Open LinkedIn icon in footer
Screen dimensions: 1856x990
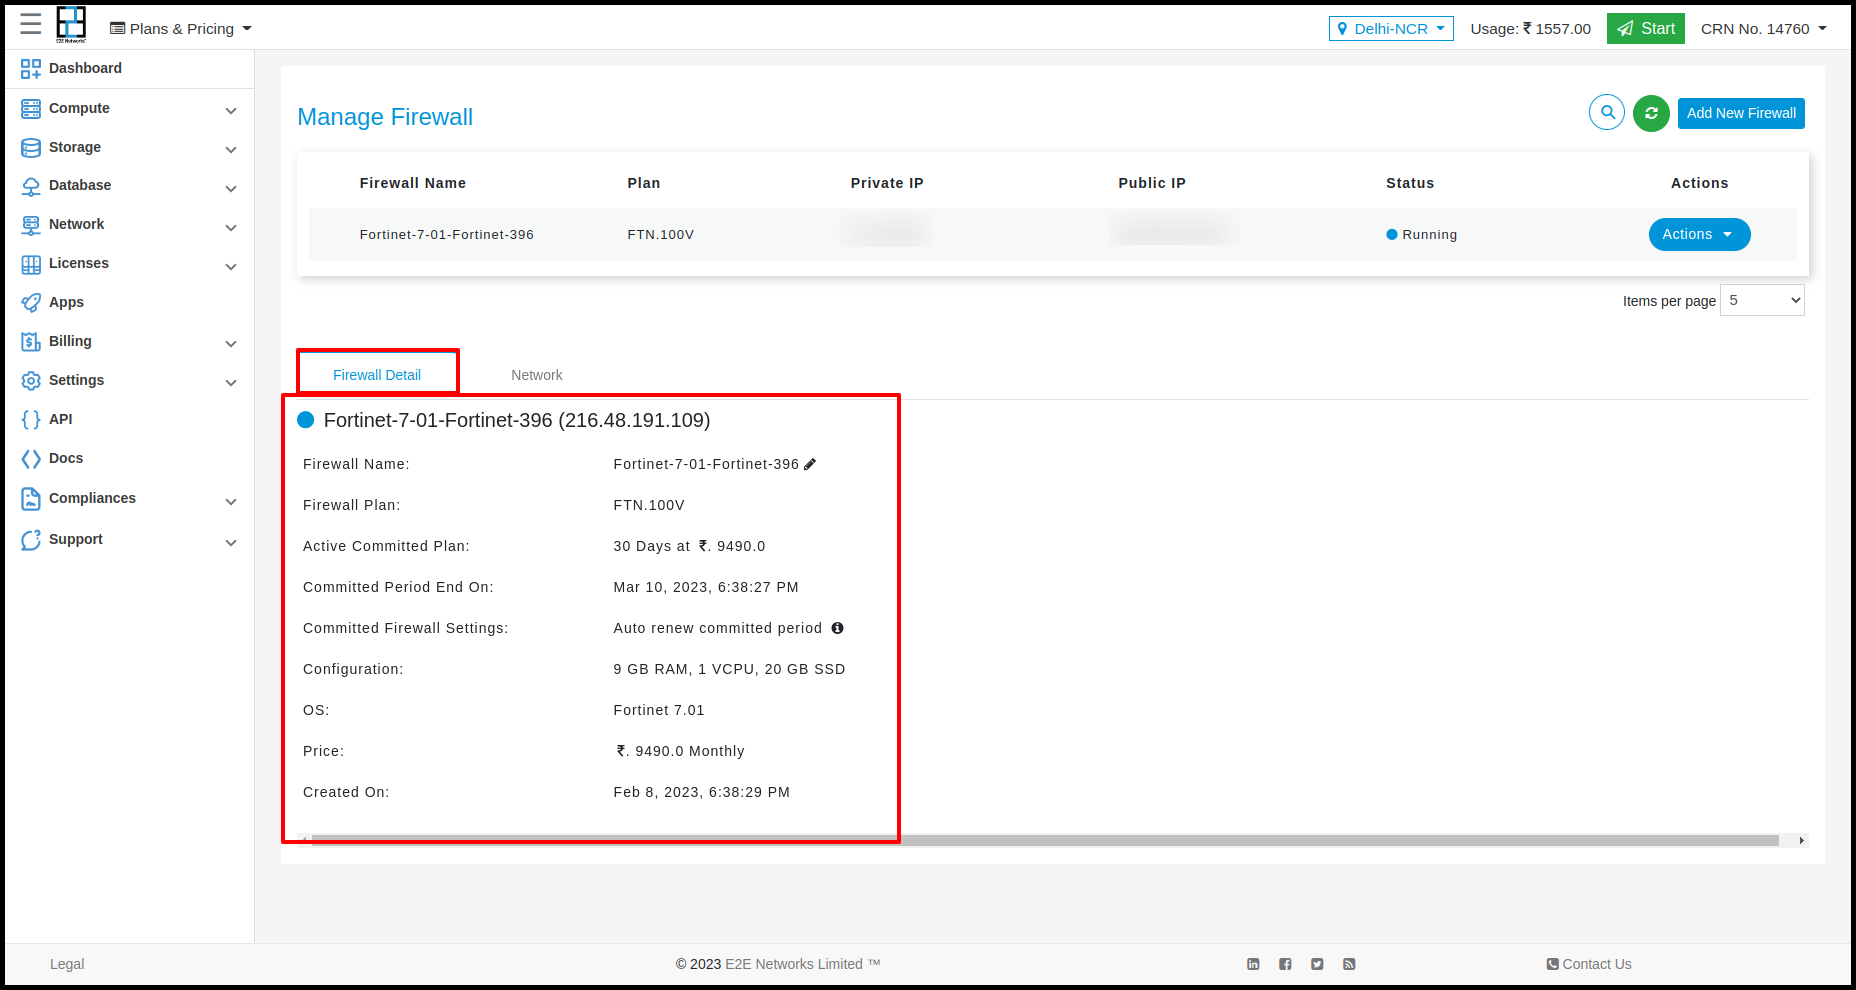pos(1253,964)
